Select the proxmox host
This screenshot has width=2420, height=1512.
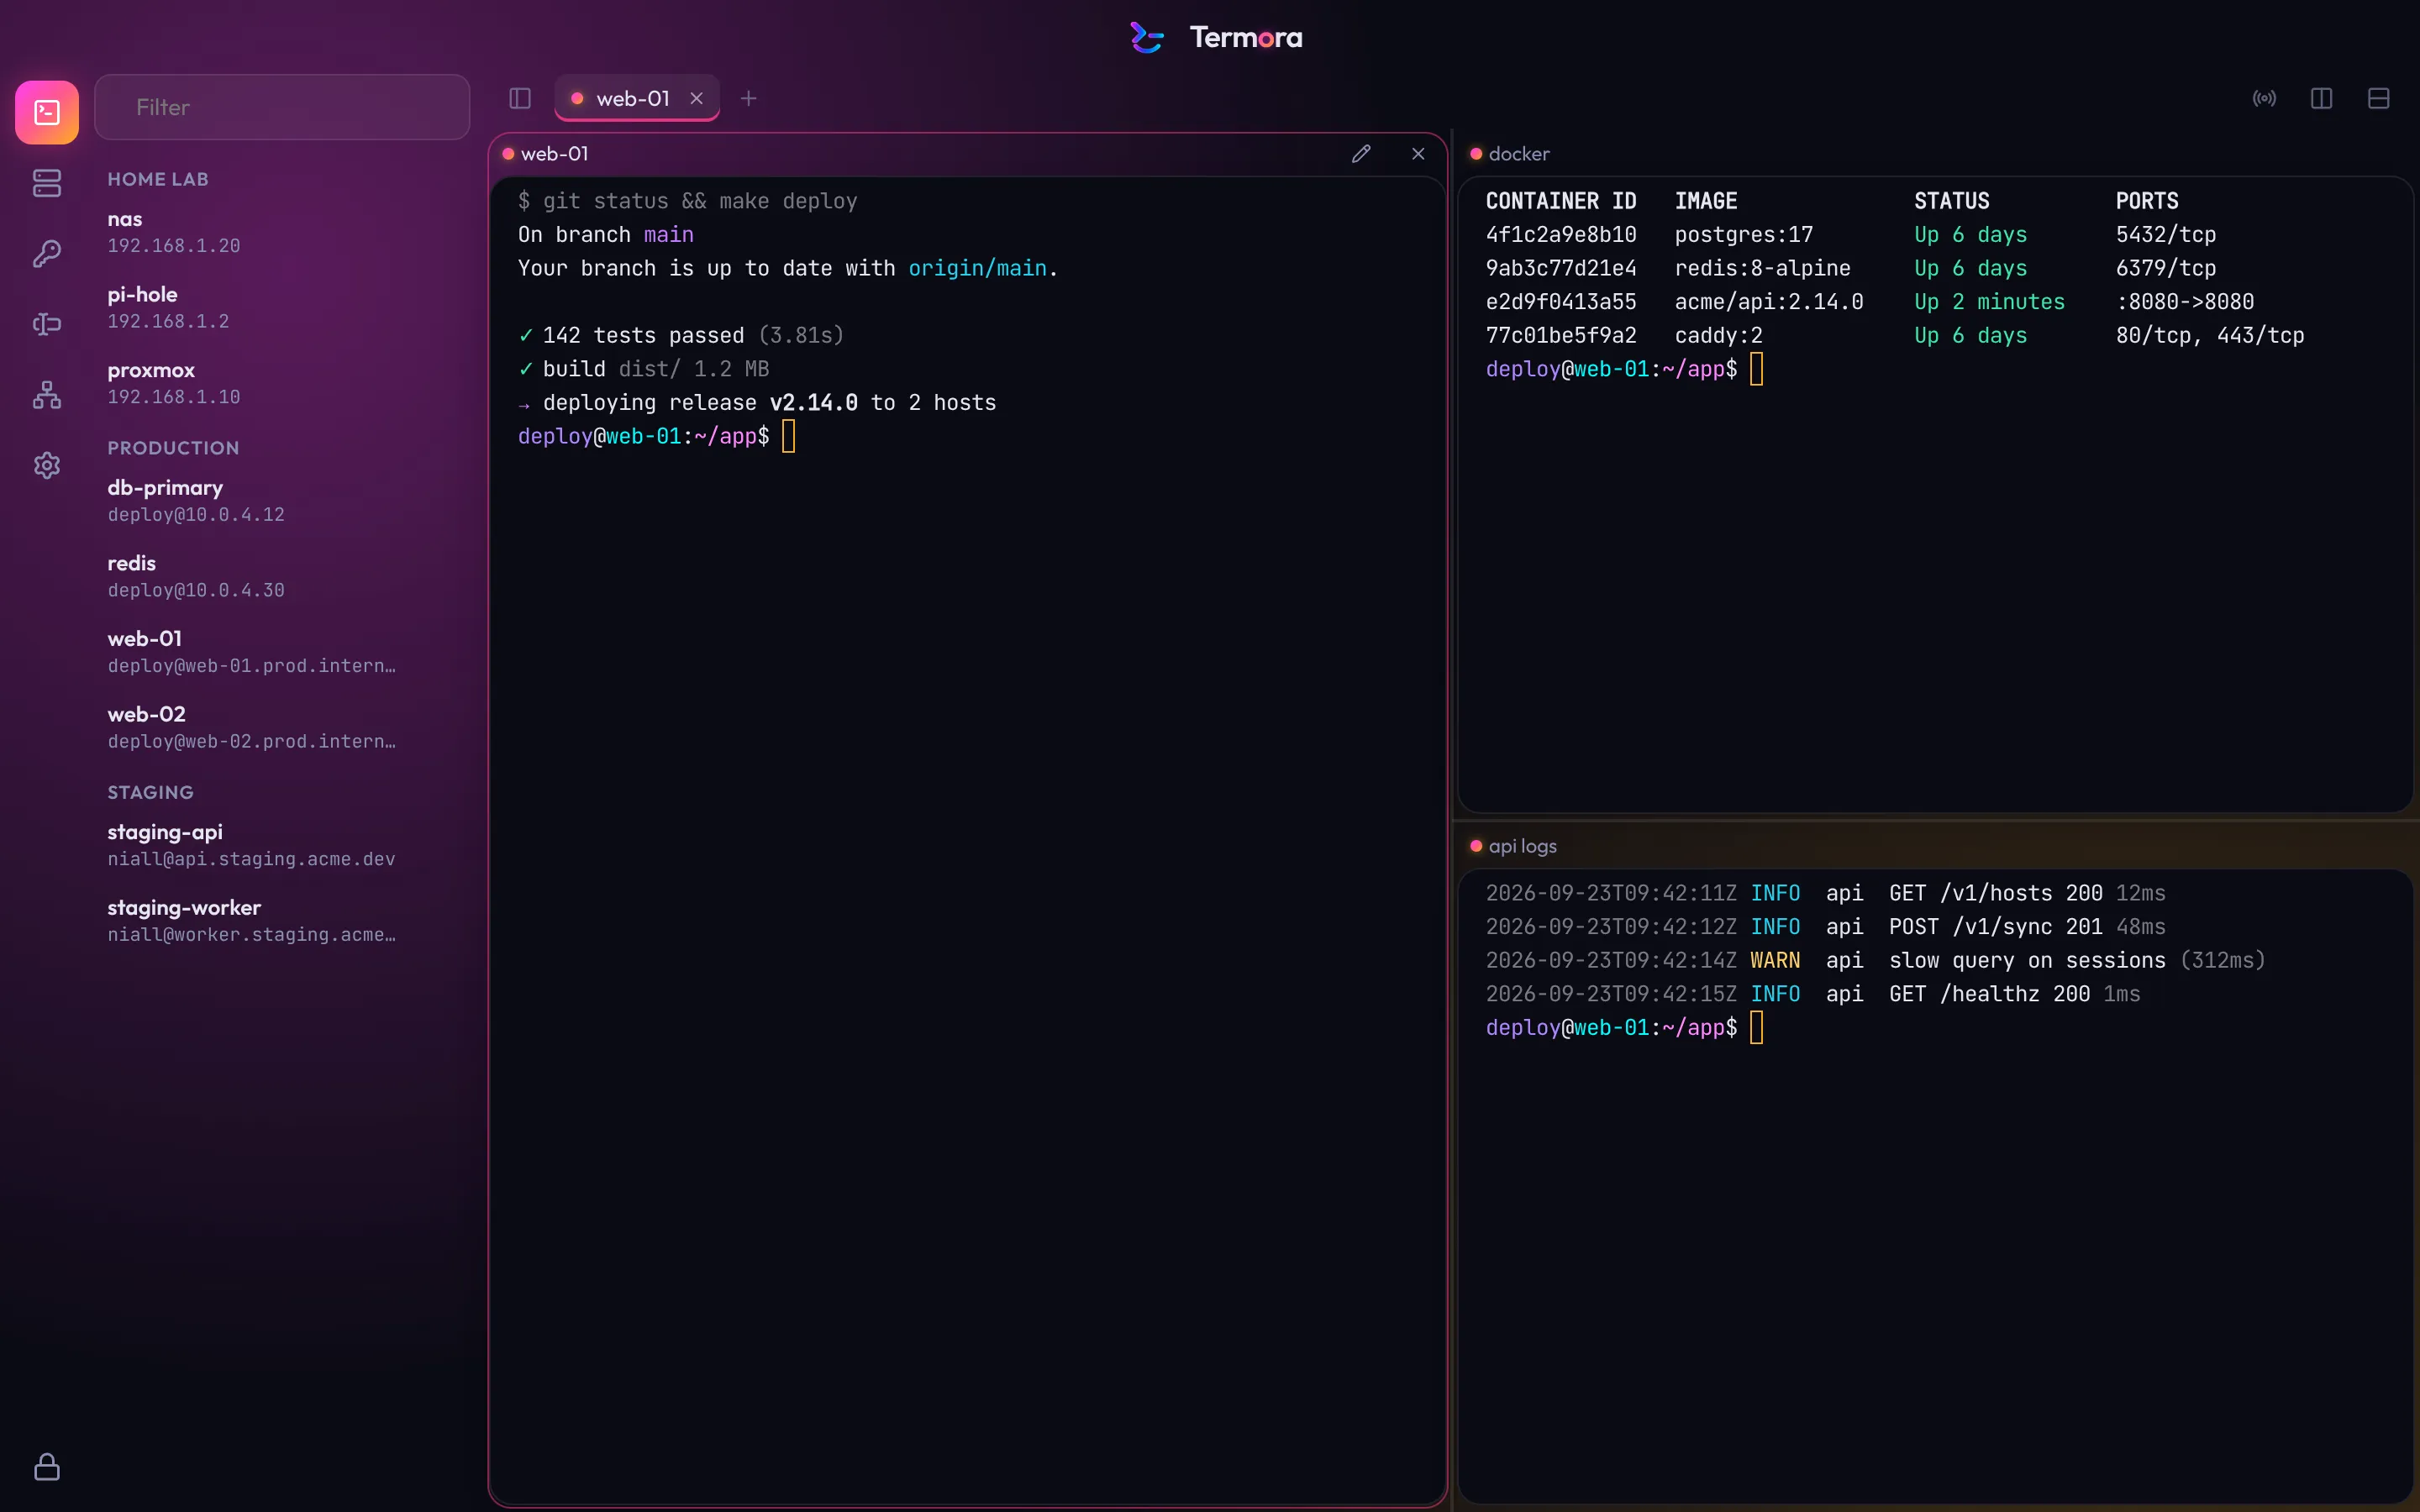pyautogui.click(x=282, y=383)
